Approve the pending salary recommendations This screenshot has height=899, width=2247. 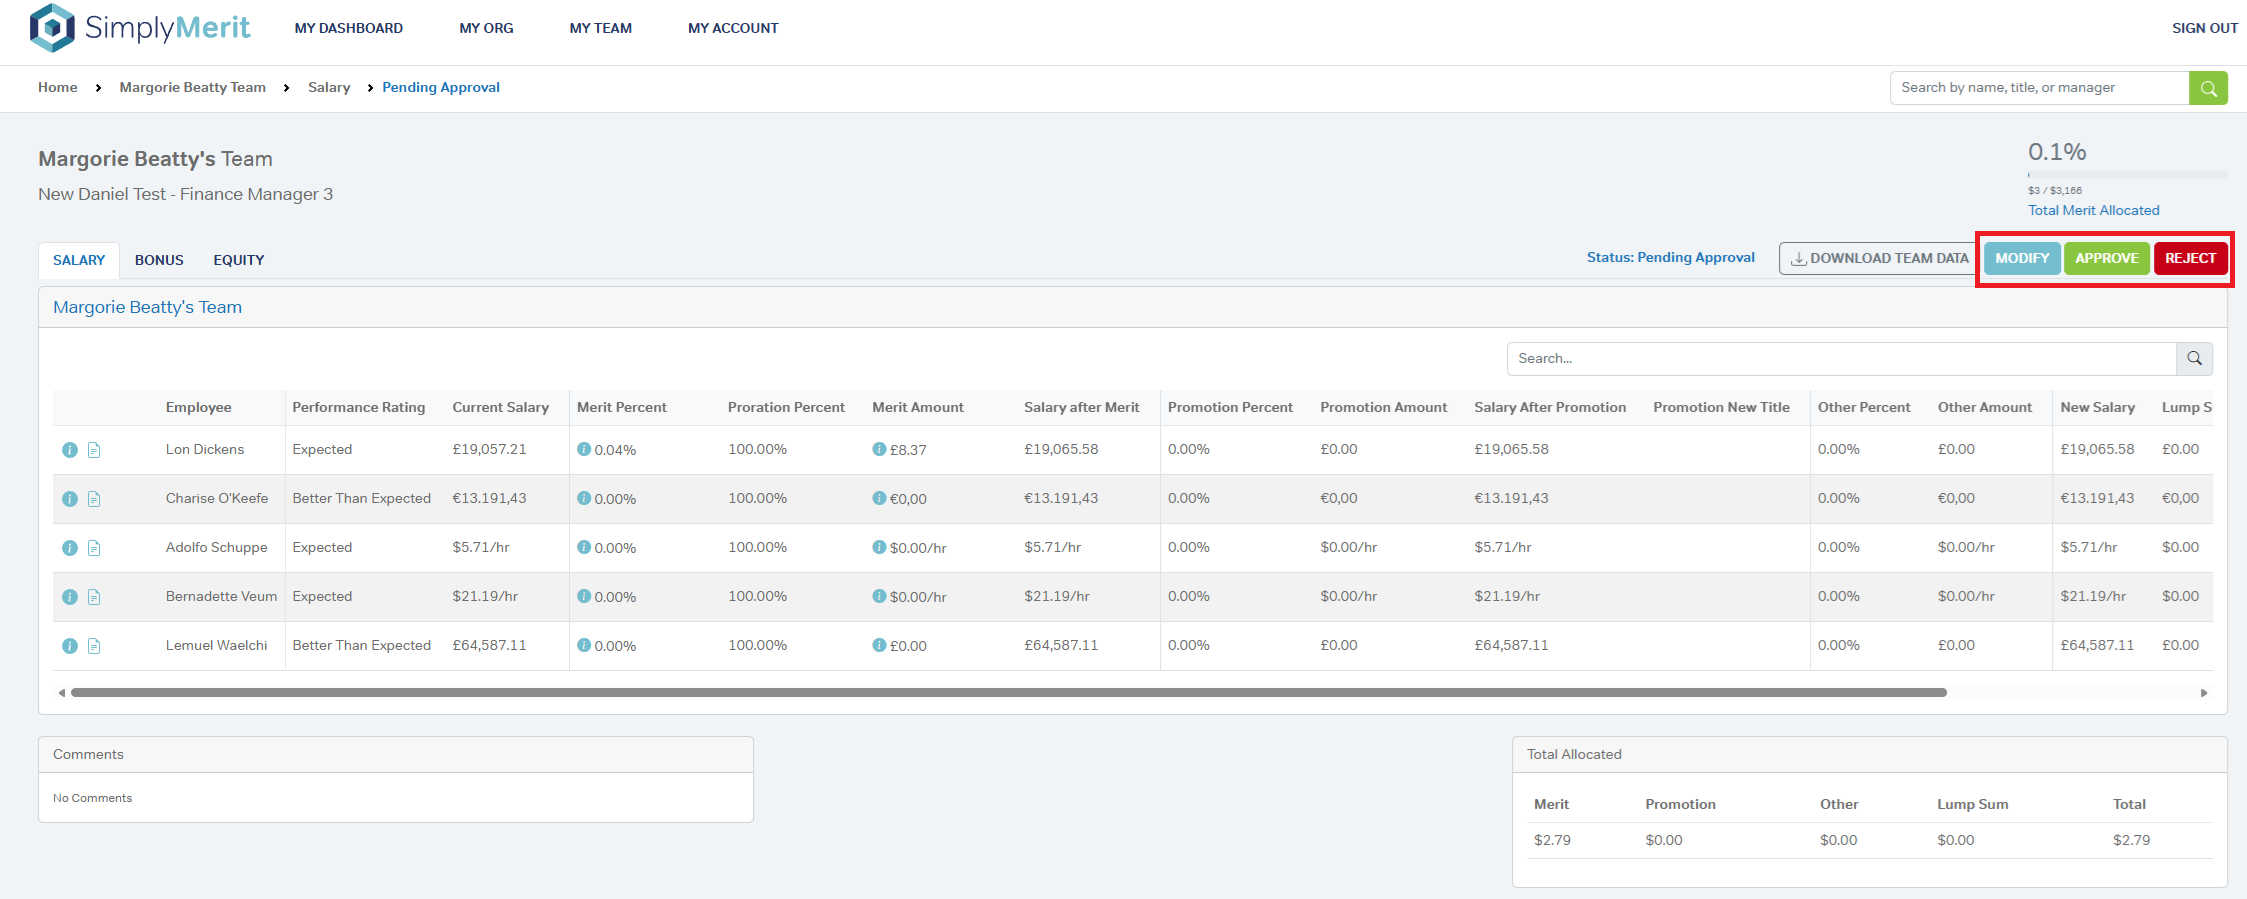tap(2106, 258)
